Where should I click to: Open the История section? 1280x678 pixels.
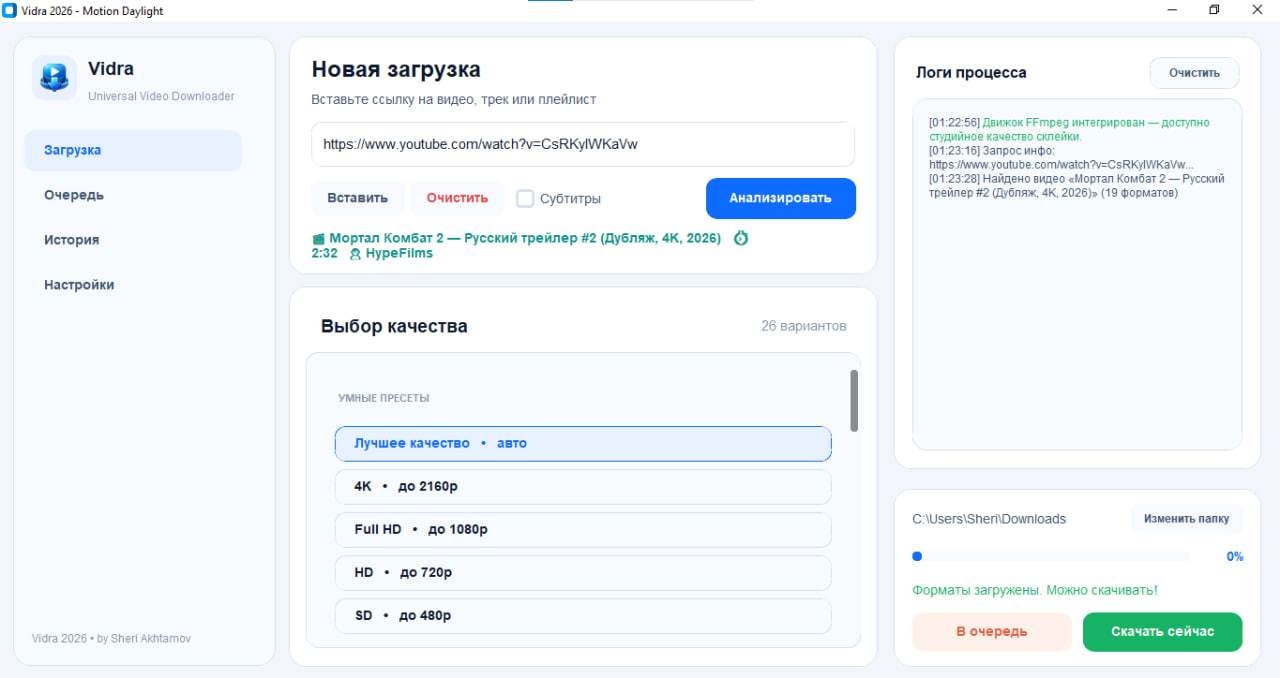70,240
